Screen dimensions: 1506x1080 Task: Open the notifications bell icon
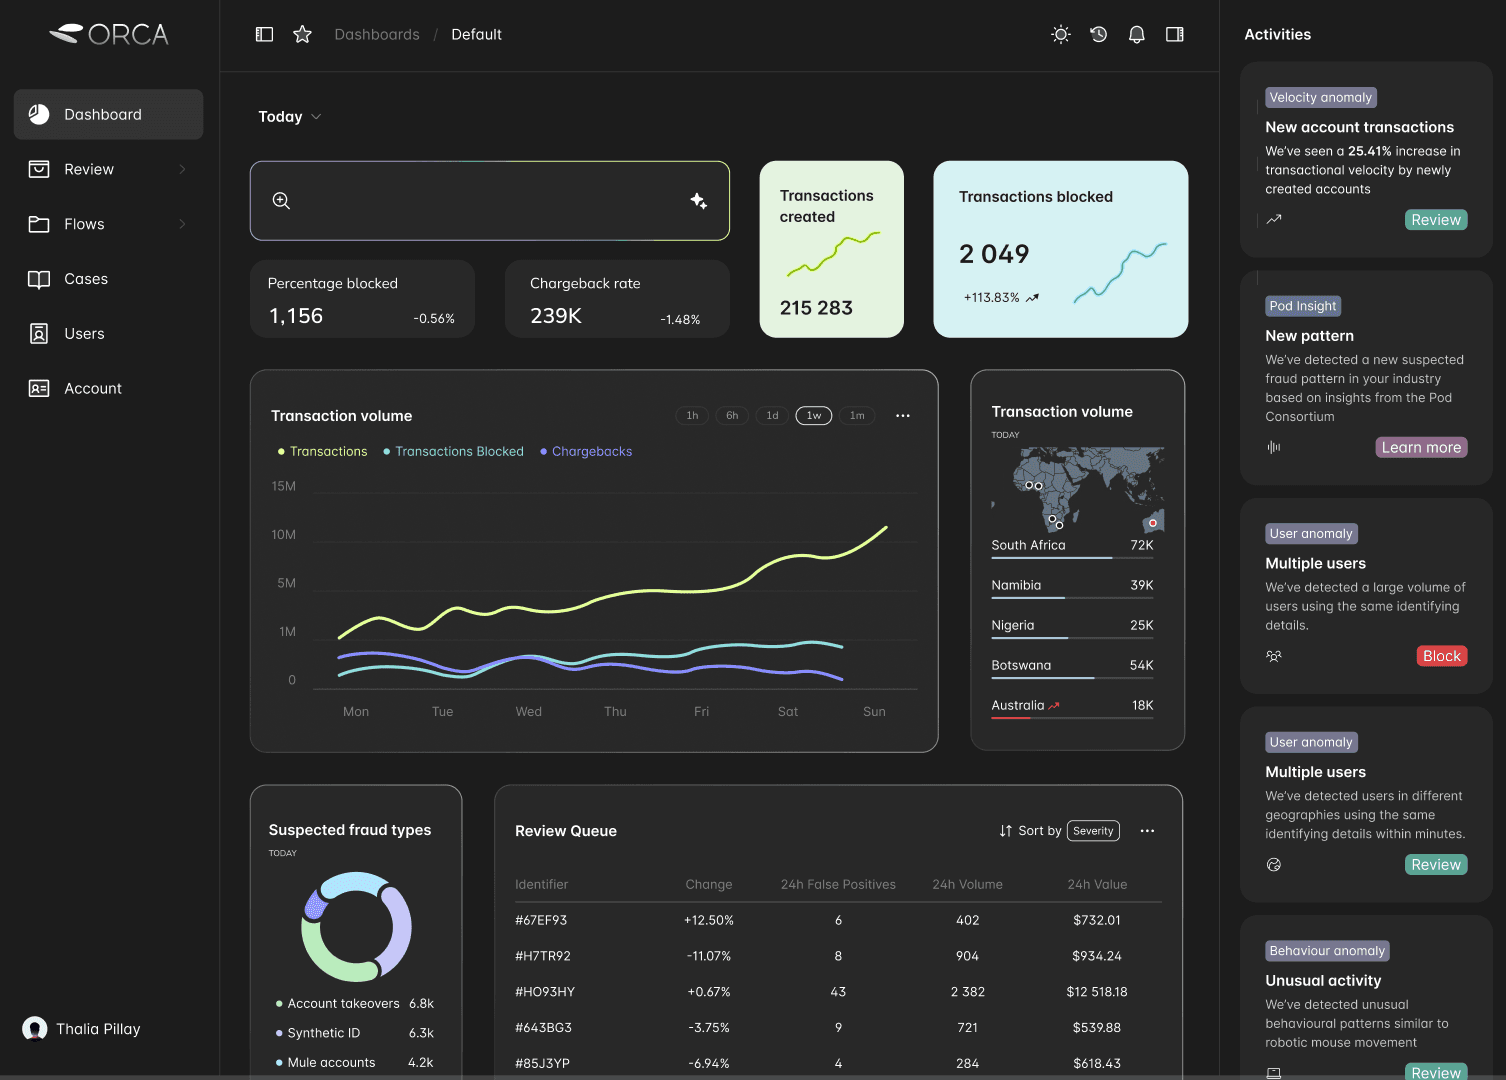tap(1136, 34)
